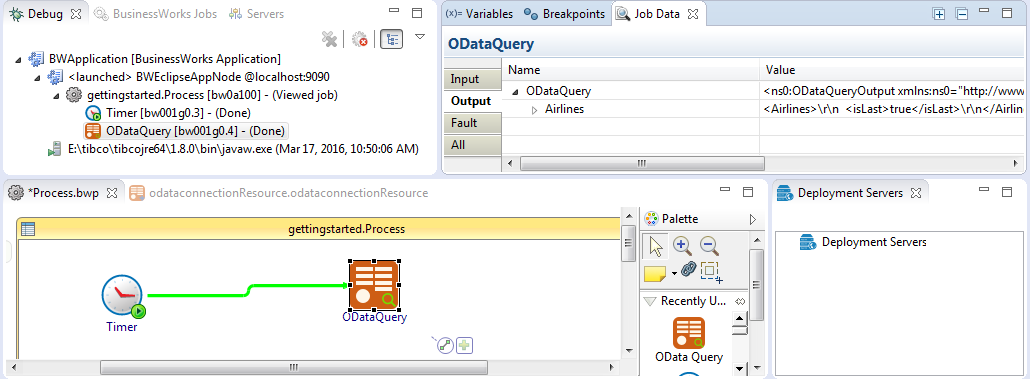This screenshot has height=379, width=1030.
Task: Click the OData Query palette item
Action: 688,340
